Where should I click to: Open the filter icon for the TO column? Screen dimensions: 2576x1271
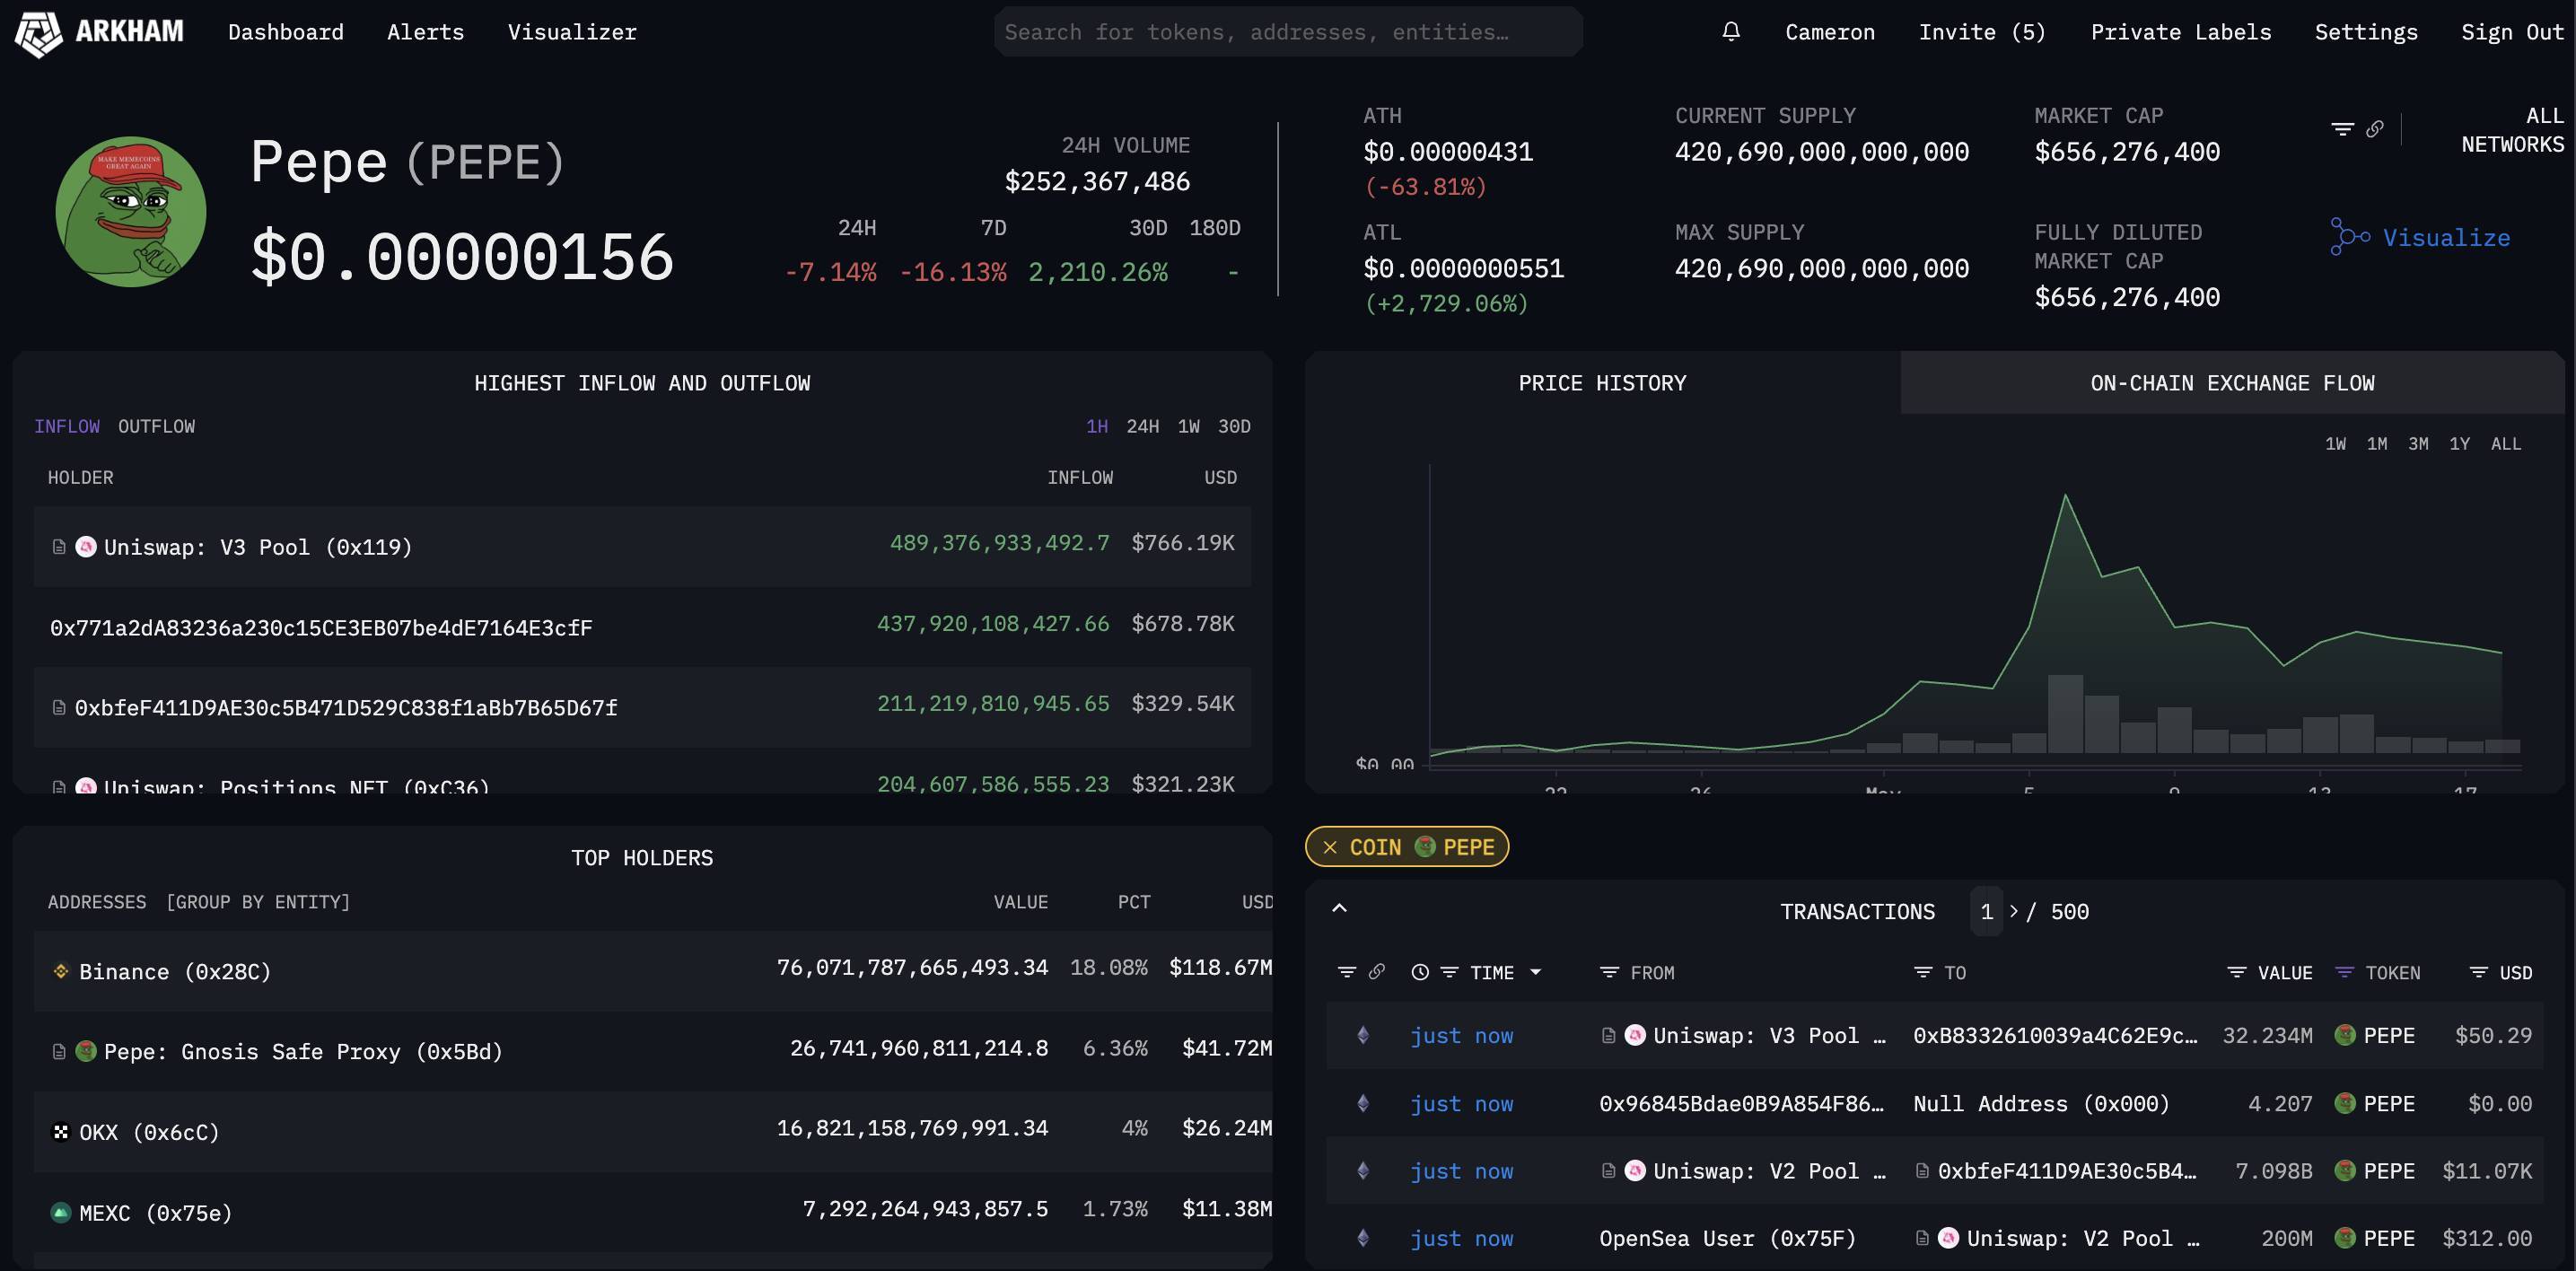pyautogui.click(x=1923, y=972)
